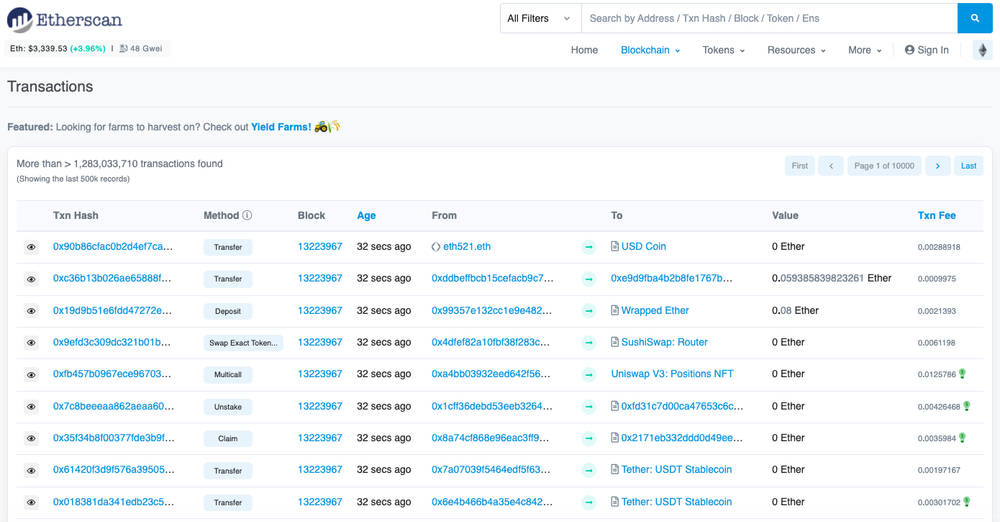Click the contract icon beside Wrapped Ether

click(615, 310)
